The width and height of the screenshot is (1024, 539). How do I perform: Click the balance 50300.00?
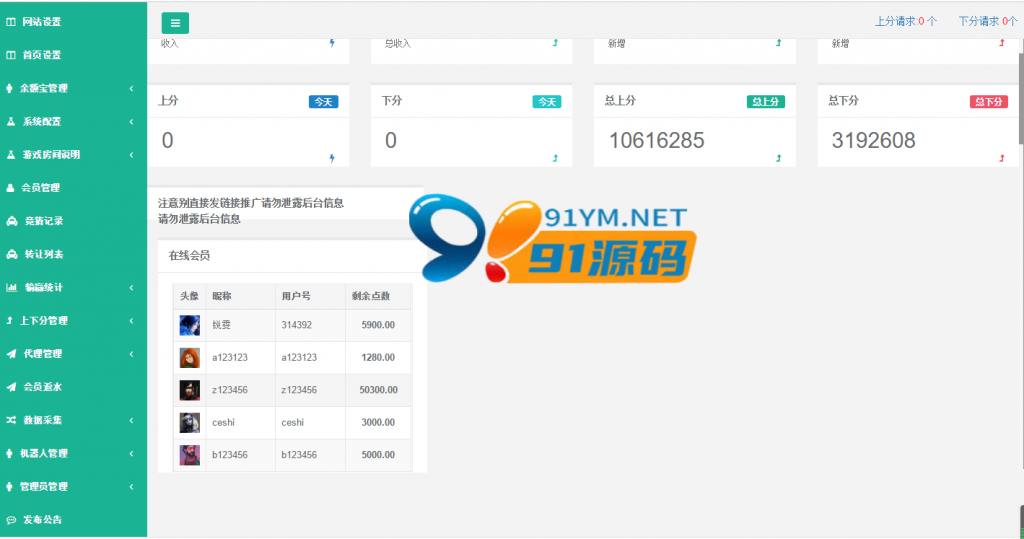pos(378,390)
